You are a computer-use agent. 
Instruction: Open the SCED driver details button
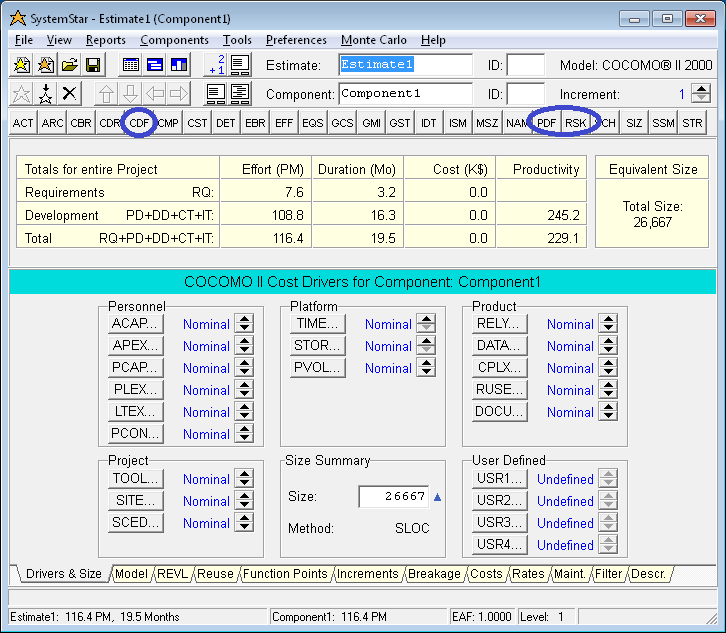[136, 523]
